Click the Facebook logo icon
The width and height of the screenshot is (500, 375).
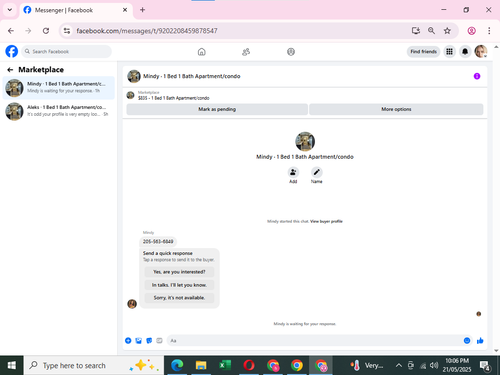[x=12, y=51]
